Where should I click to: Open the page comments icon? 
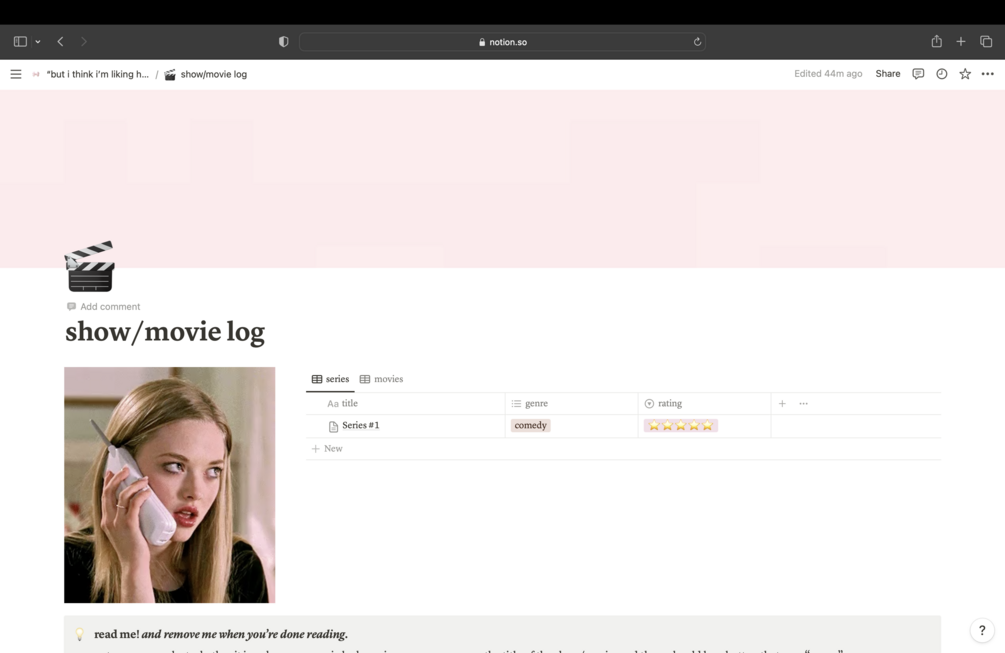[918, 74]
